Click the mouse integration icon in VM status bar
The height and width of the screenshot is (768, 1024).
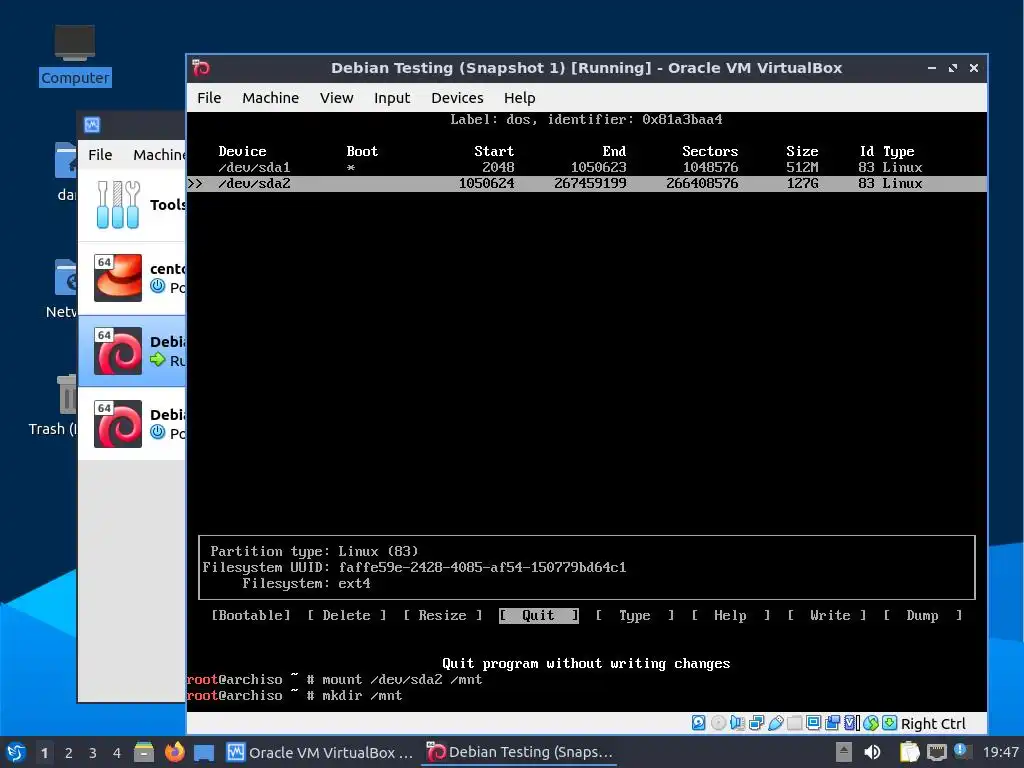point(871,723)
